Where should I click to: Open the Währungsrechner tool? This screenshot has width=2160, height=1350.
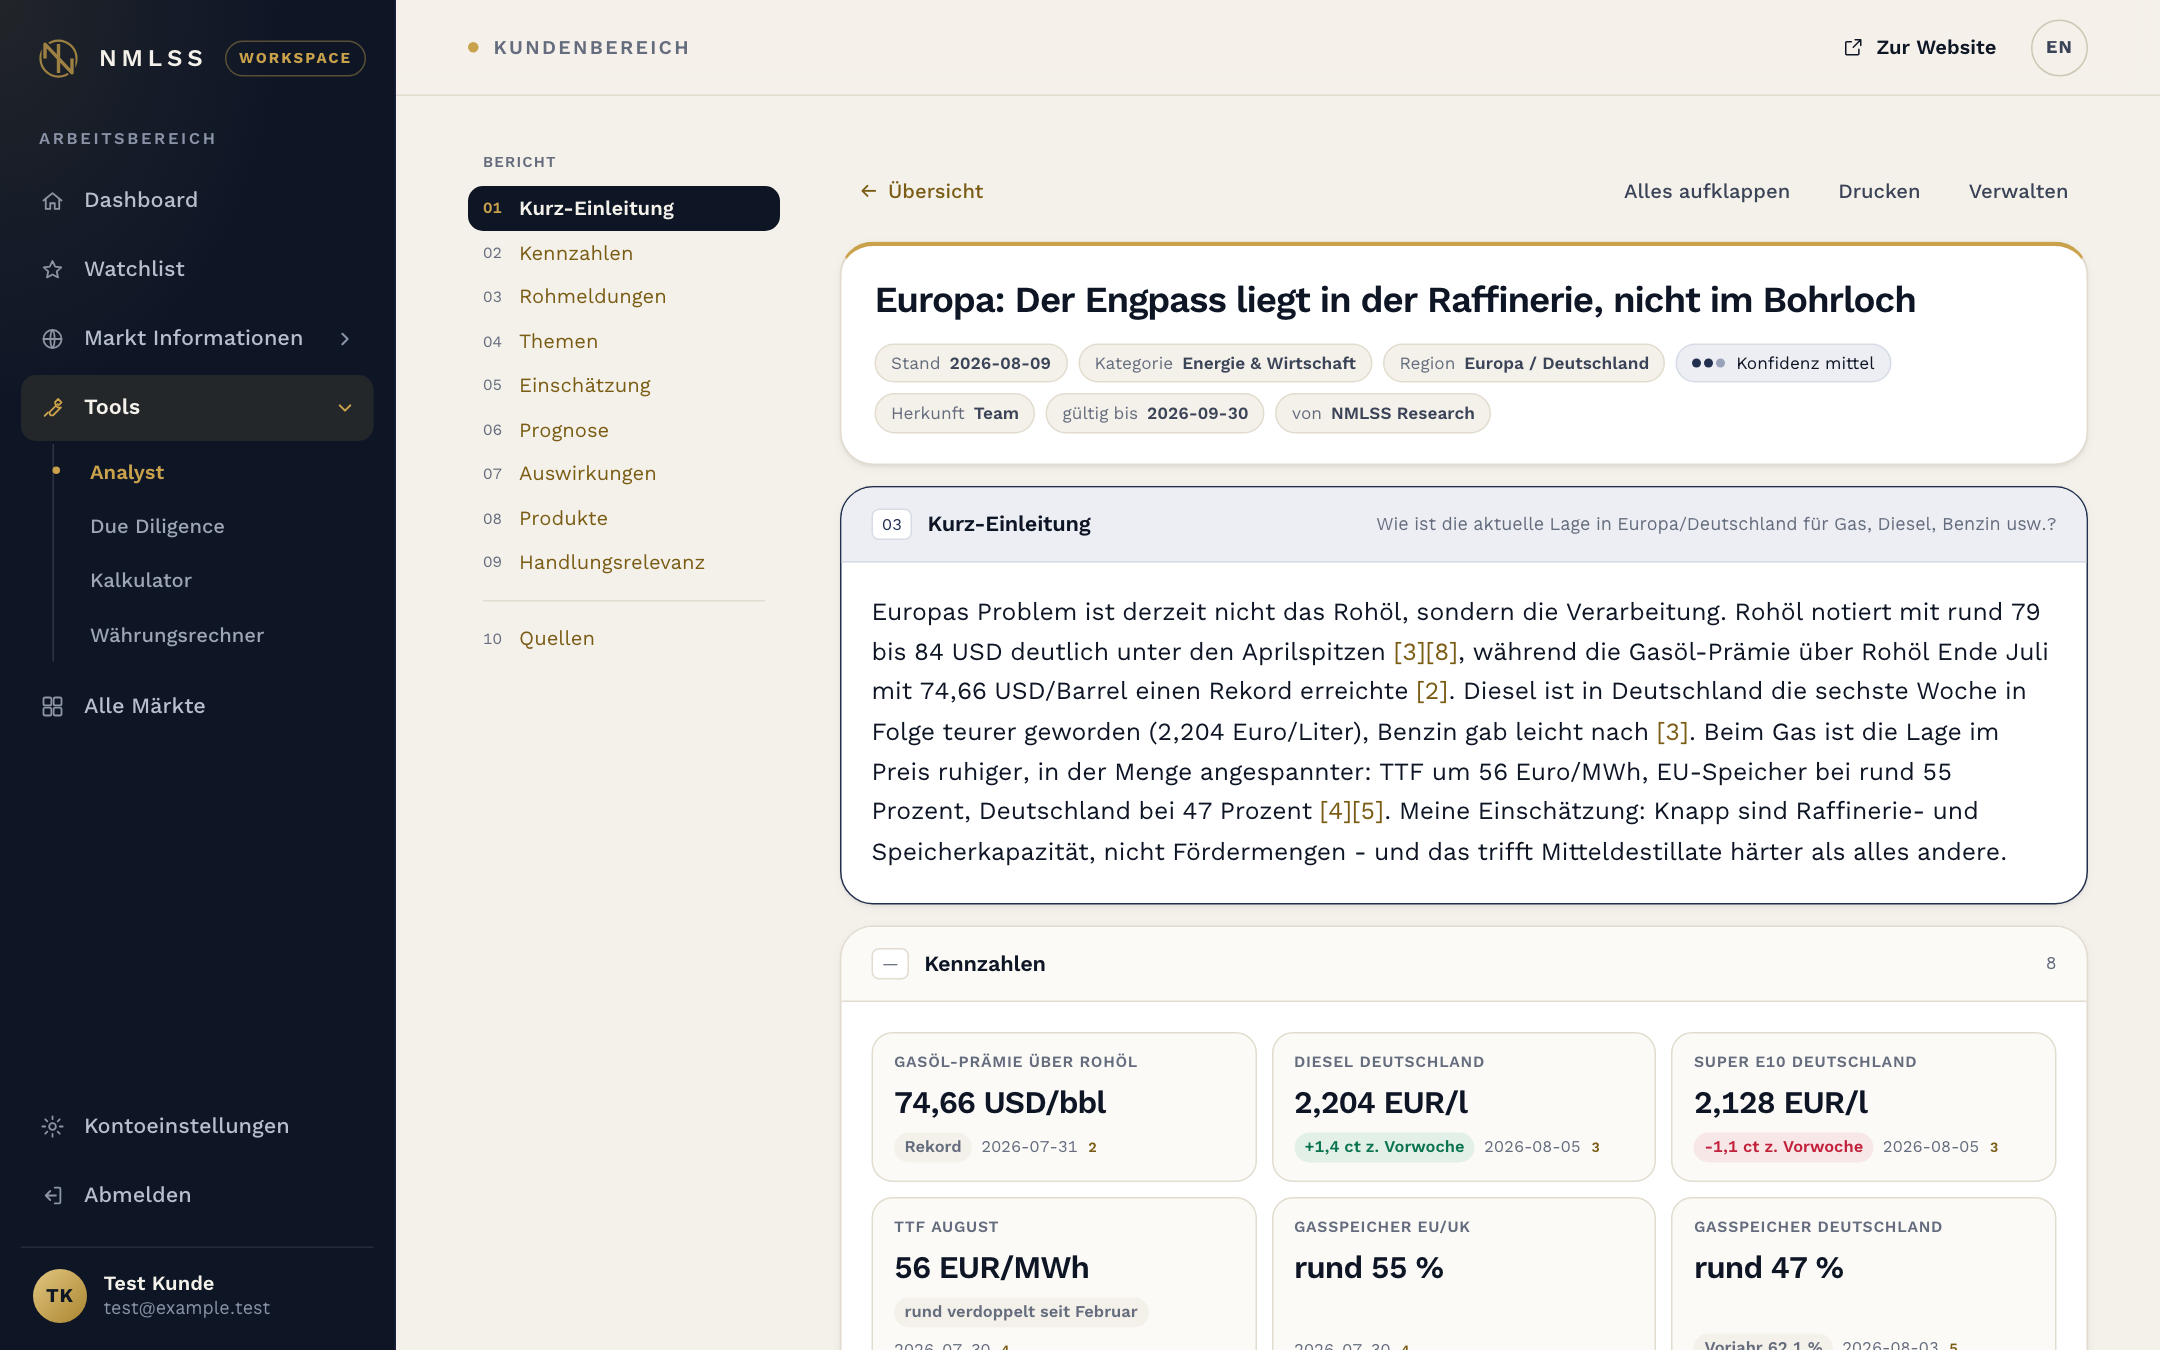click(177, 635)
